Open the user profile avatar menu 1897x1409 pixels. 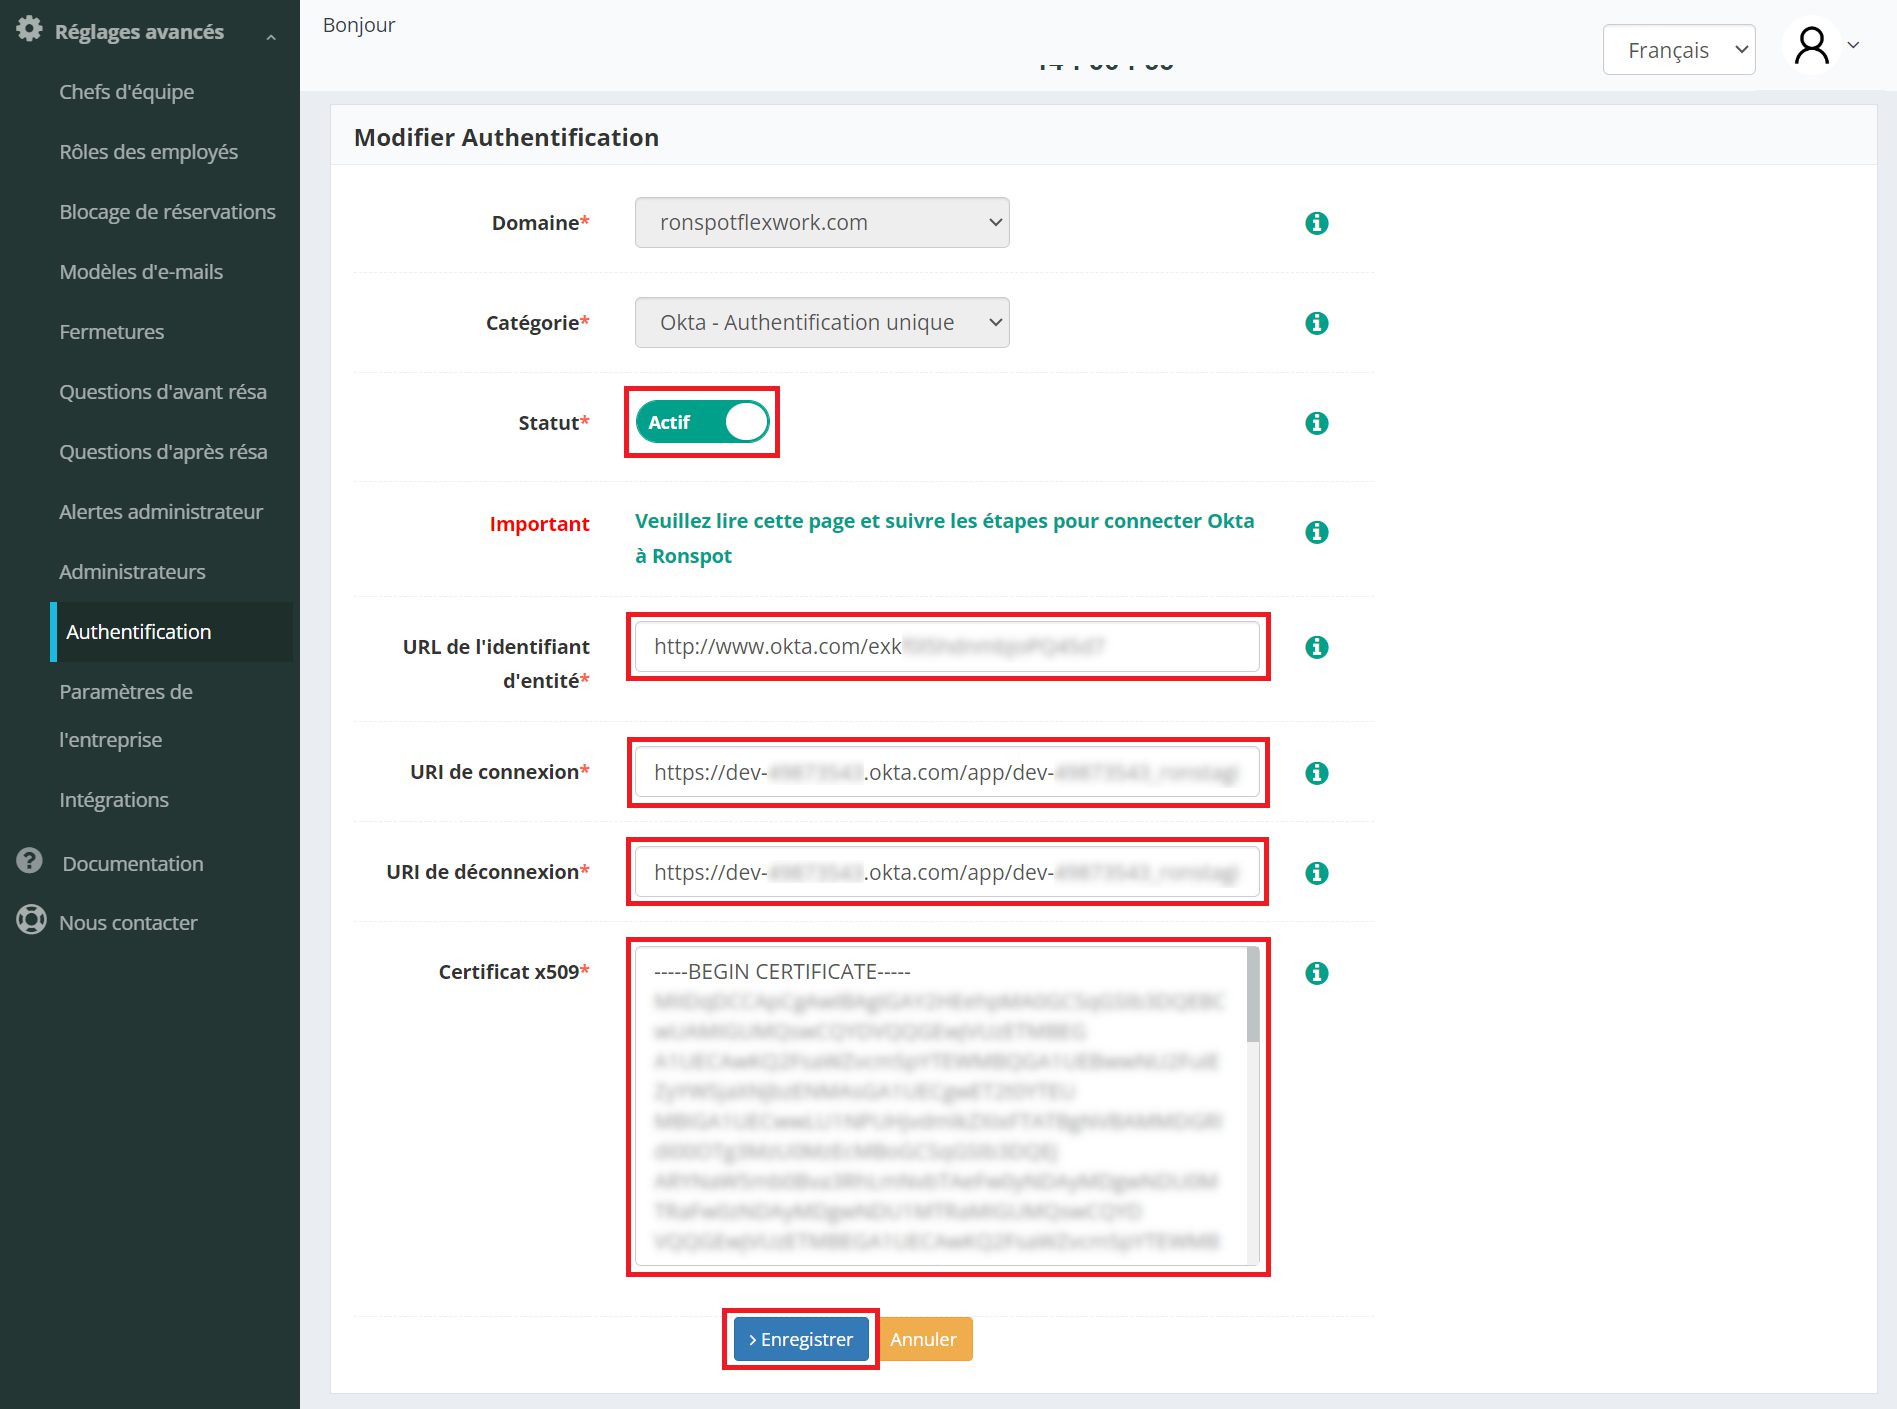(1812, 46)
